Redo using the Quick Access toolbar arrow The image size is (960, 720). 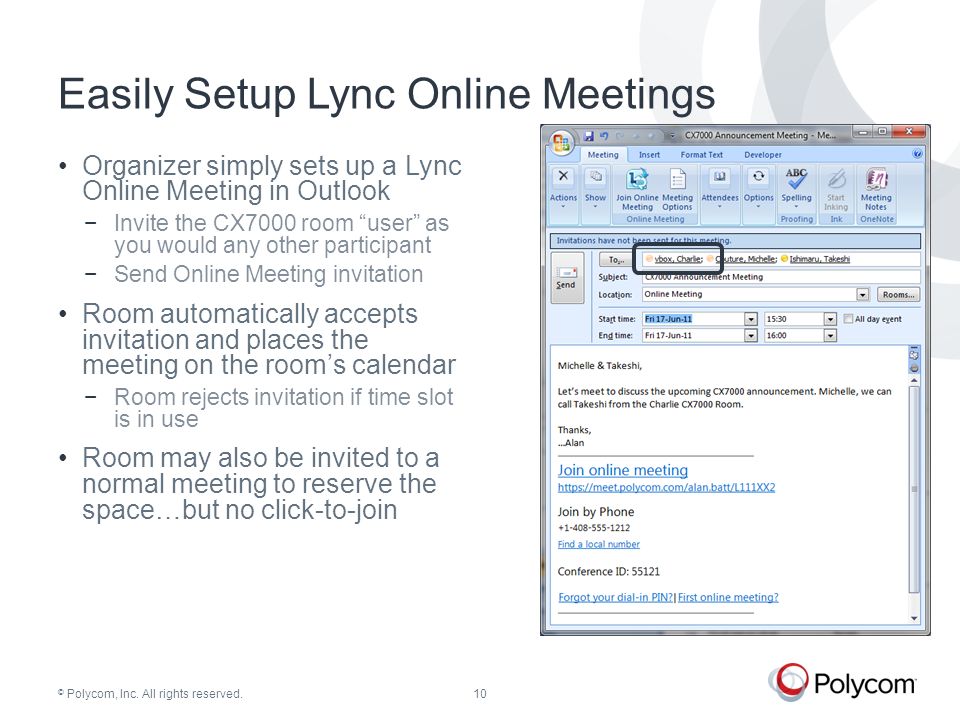[x=620, y=136]
